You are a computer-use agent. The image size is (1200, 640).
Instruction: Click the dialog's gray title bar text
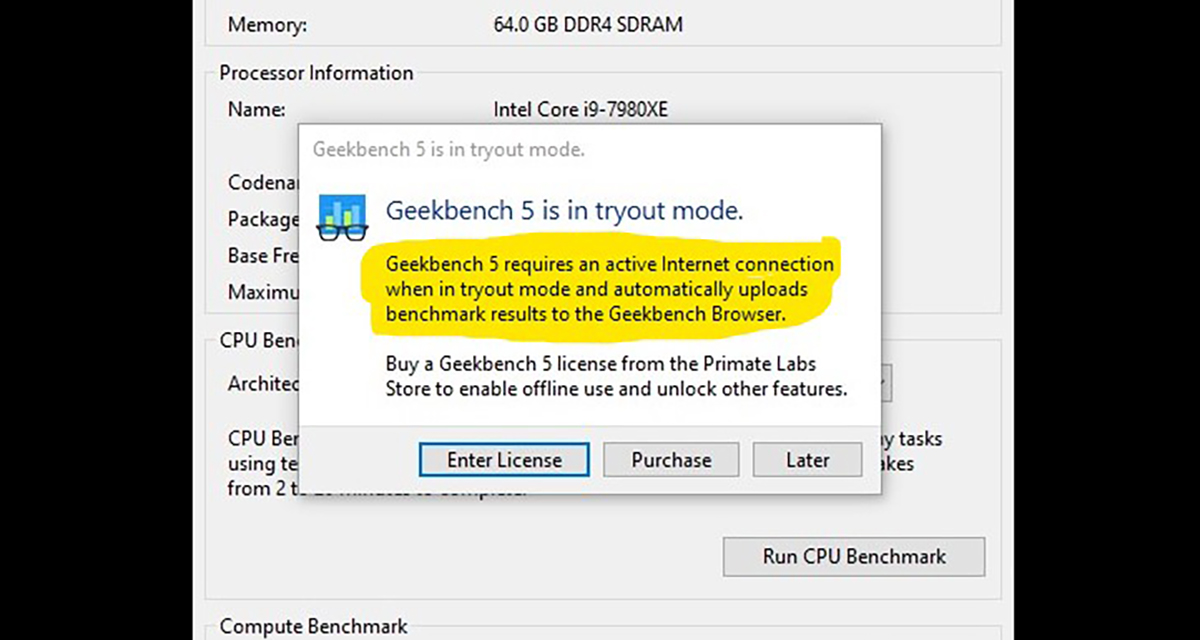coord(448,150)
